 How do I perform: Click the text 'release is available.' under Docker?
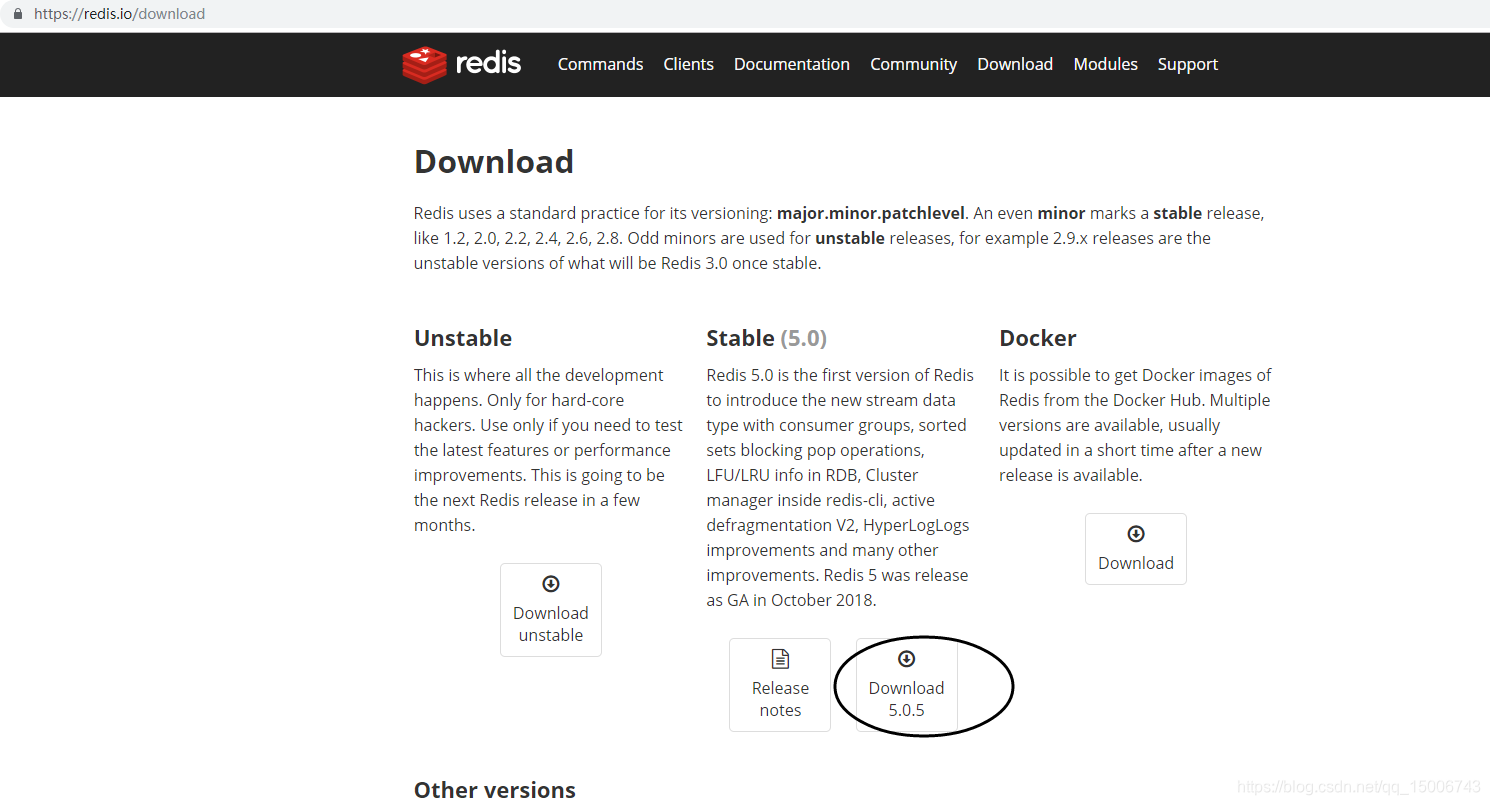tap(1070, 475)
